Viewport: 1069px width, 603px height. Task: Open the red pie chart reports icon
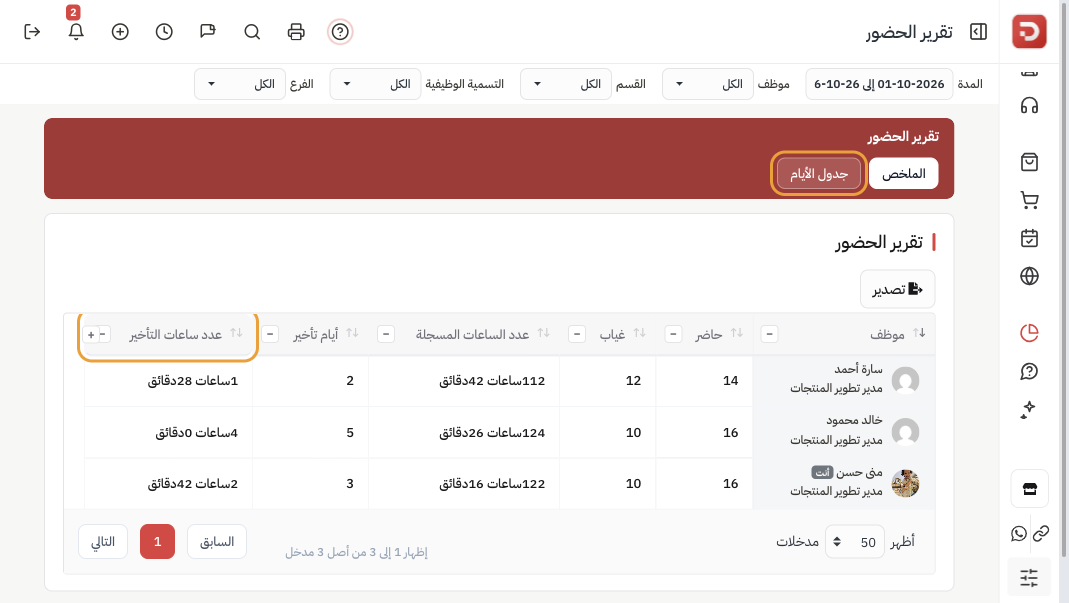(1029, 333)
